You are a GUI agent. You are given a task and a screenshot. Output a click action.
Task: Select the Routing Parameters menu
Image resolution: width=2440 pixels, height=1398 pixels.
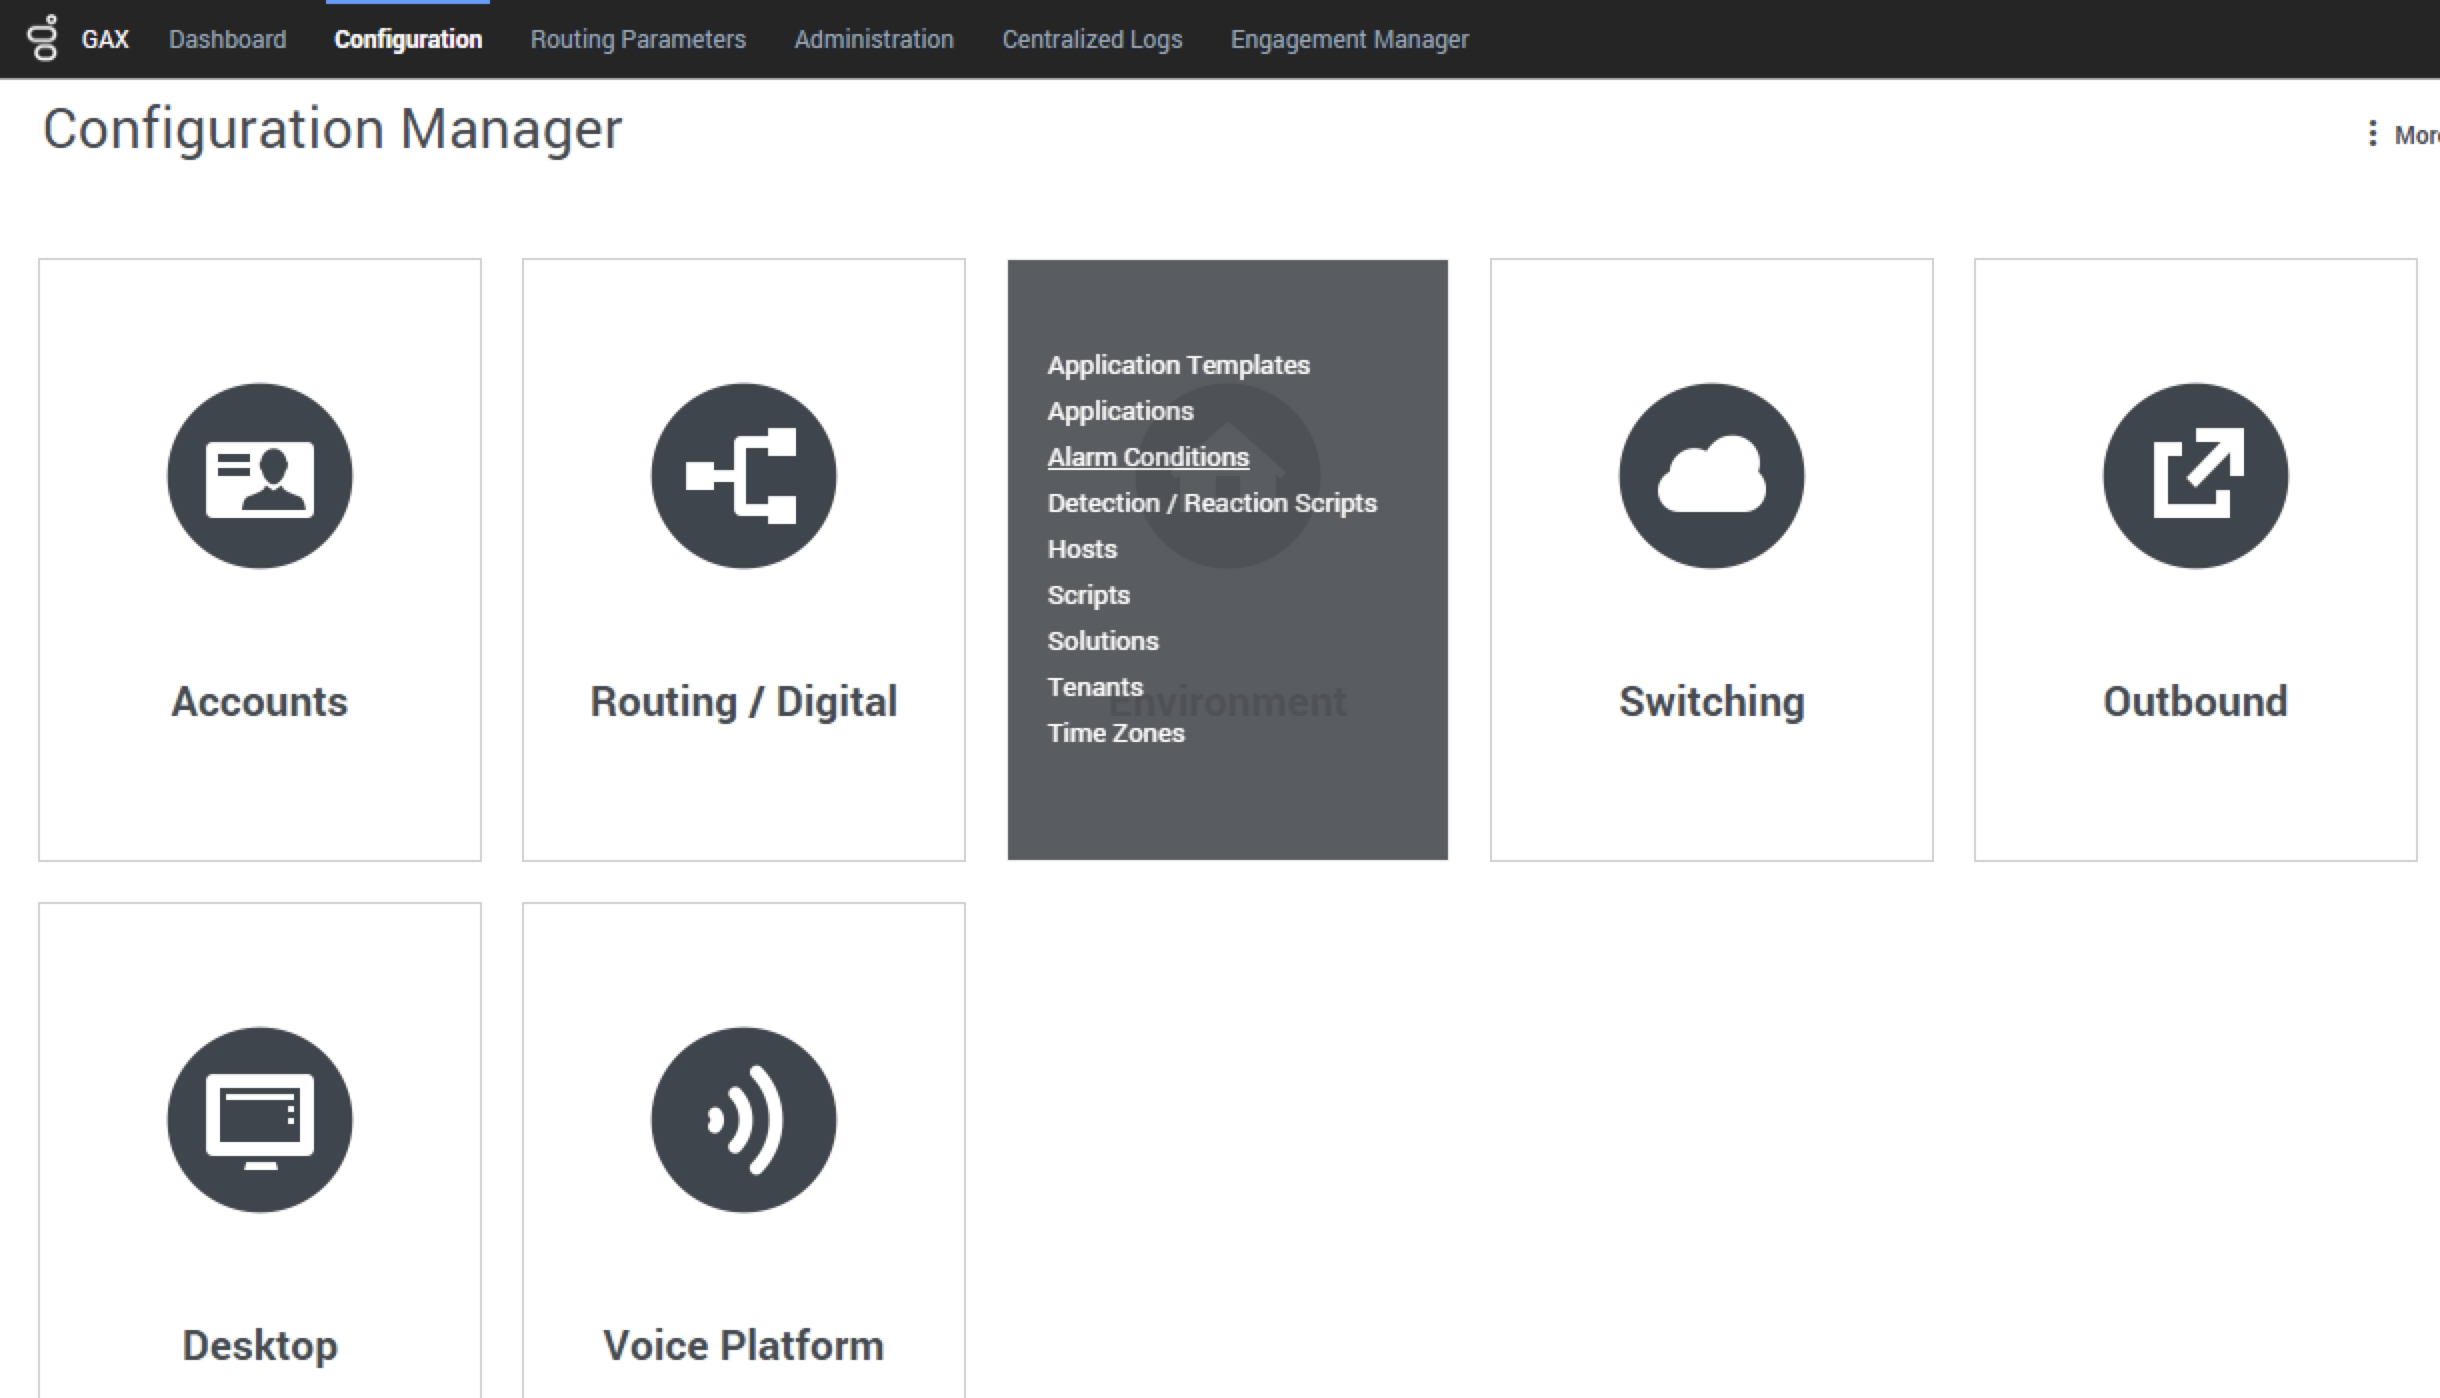pos(637,39)
